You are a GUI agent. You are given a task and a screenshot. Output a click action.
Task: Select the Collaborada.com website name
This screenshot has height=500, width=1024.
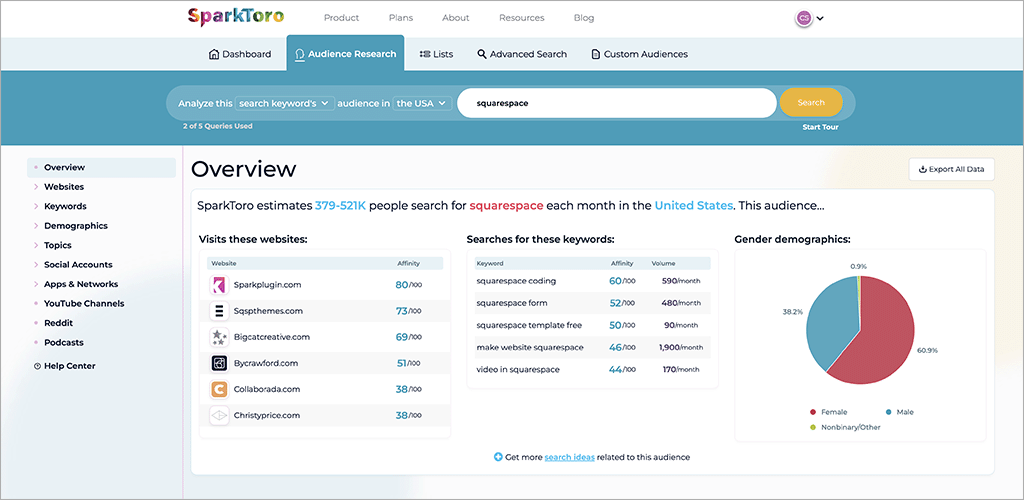(267, 390)
